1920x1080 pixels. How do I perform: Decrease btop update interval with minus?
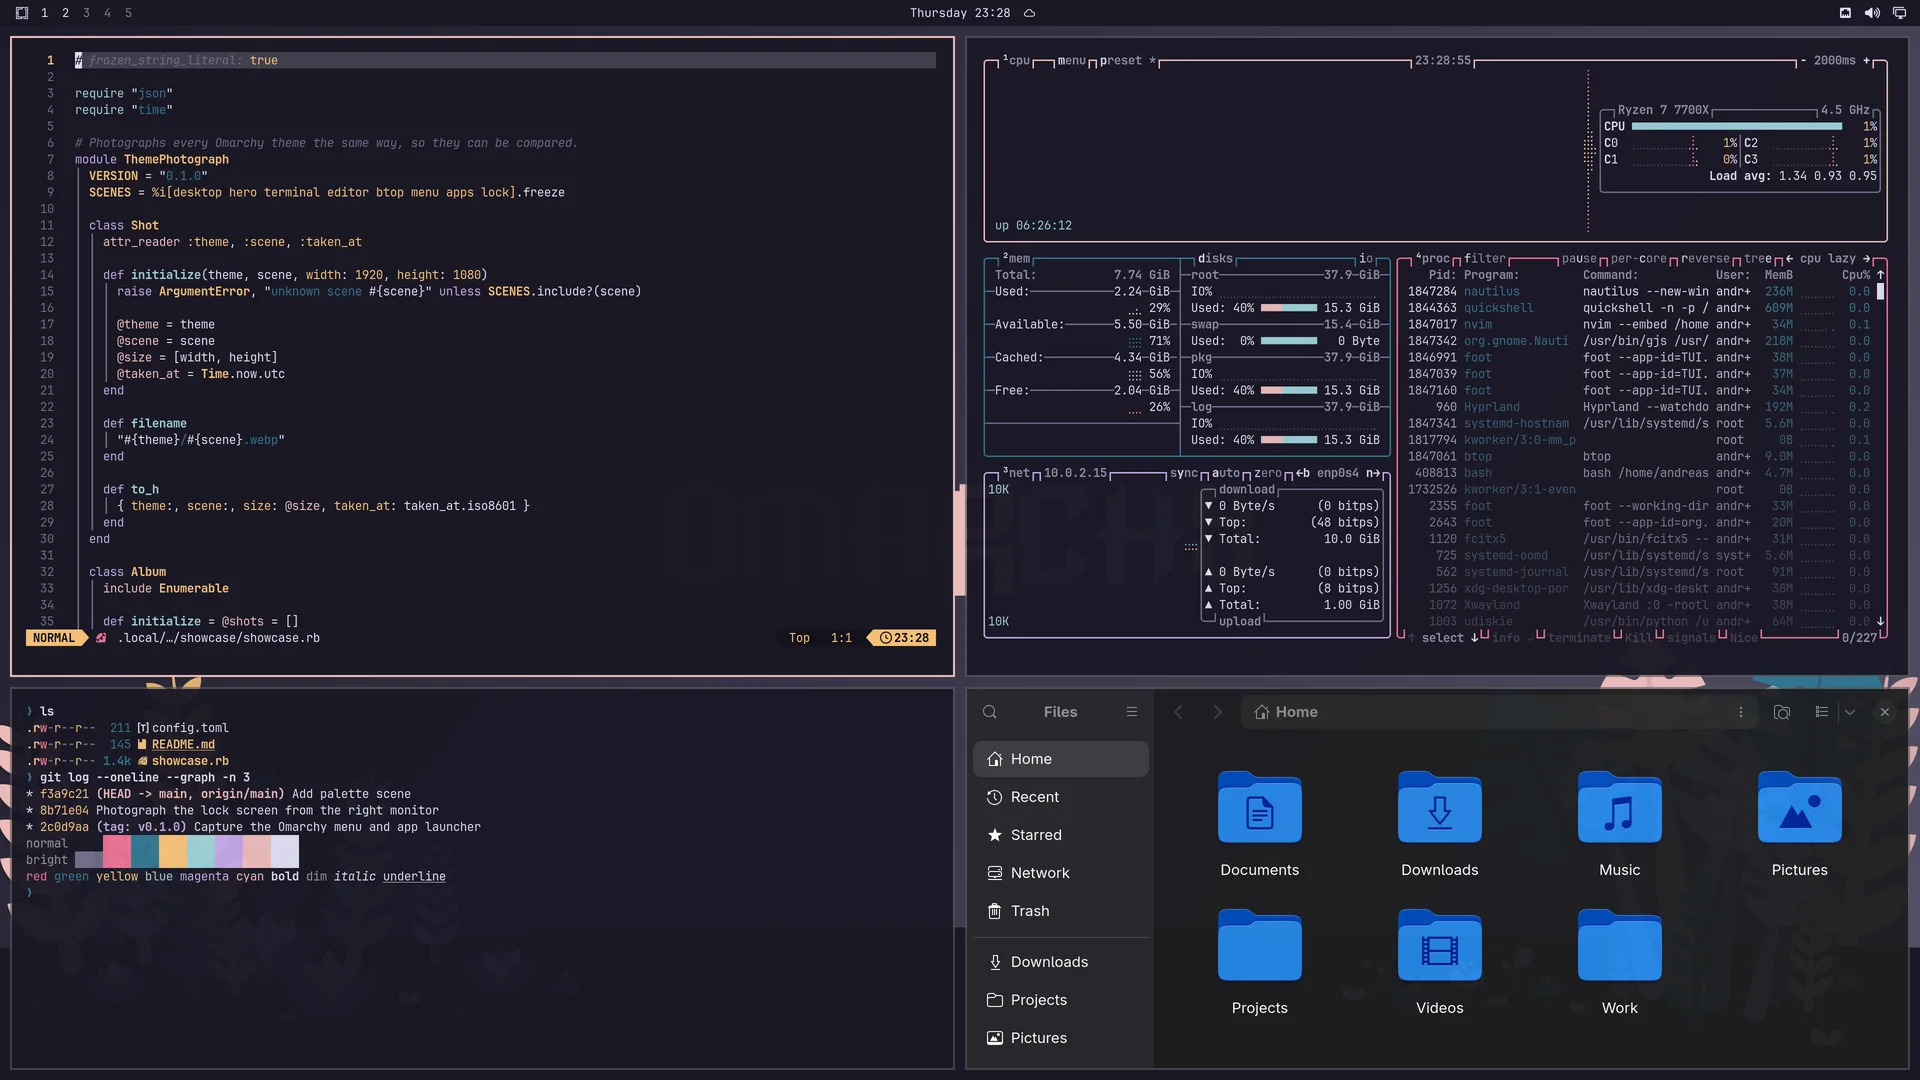[1803, 61]
